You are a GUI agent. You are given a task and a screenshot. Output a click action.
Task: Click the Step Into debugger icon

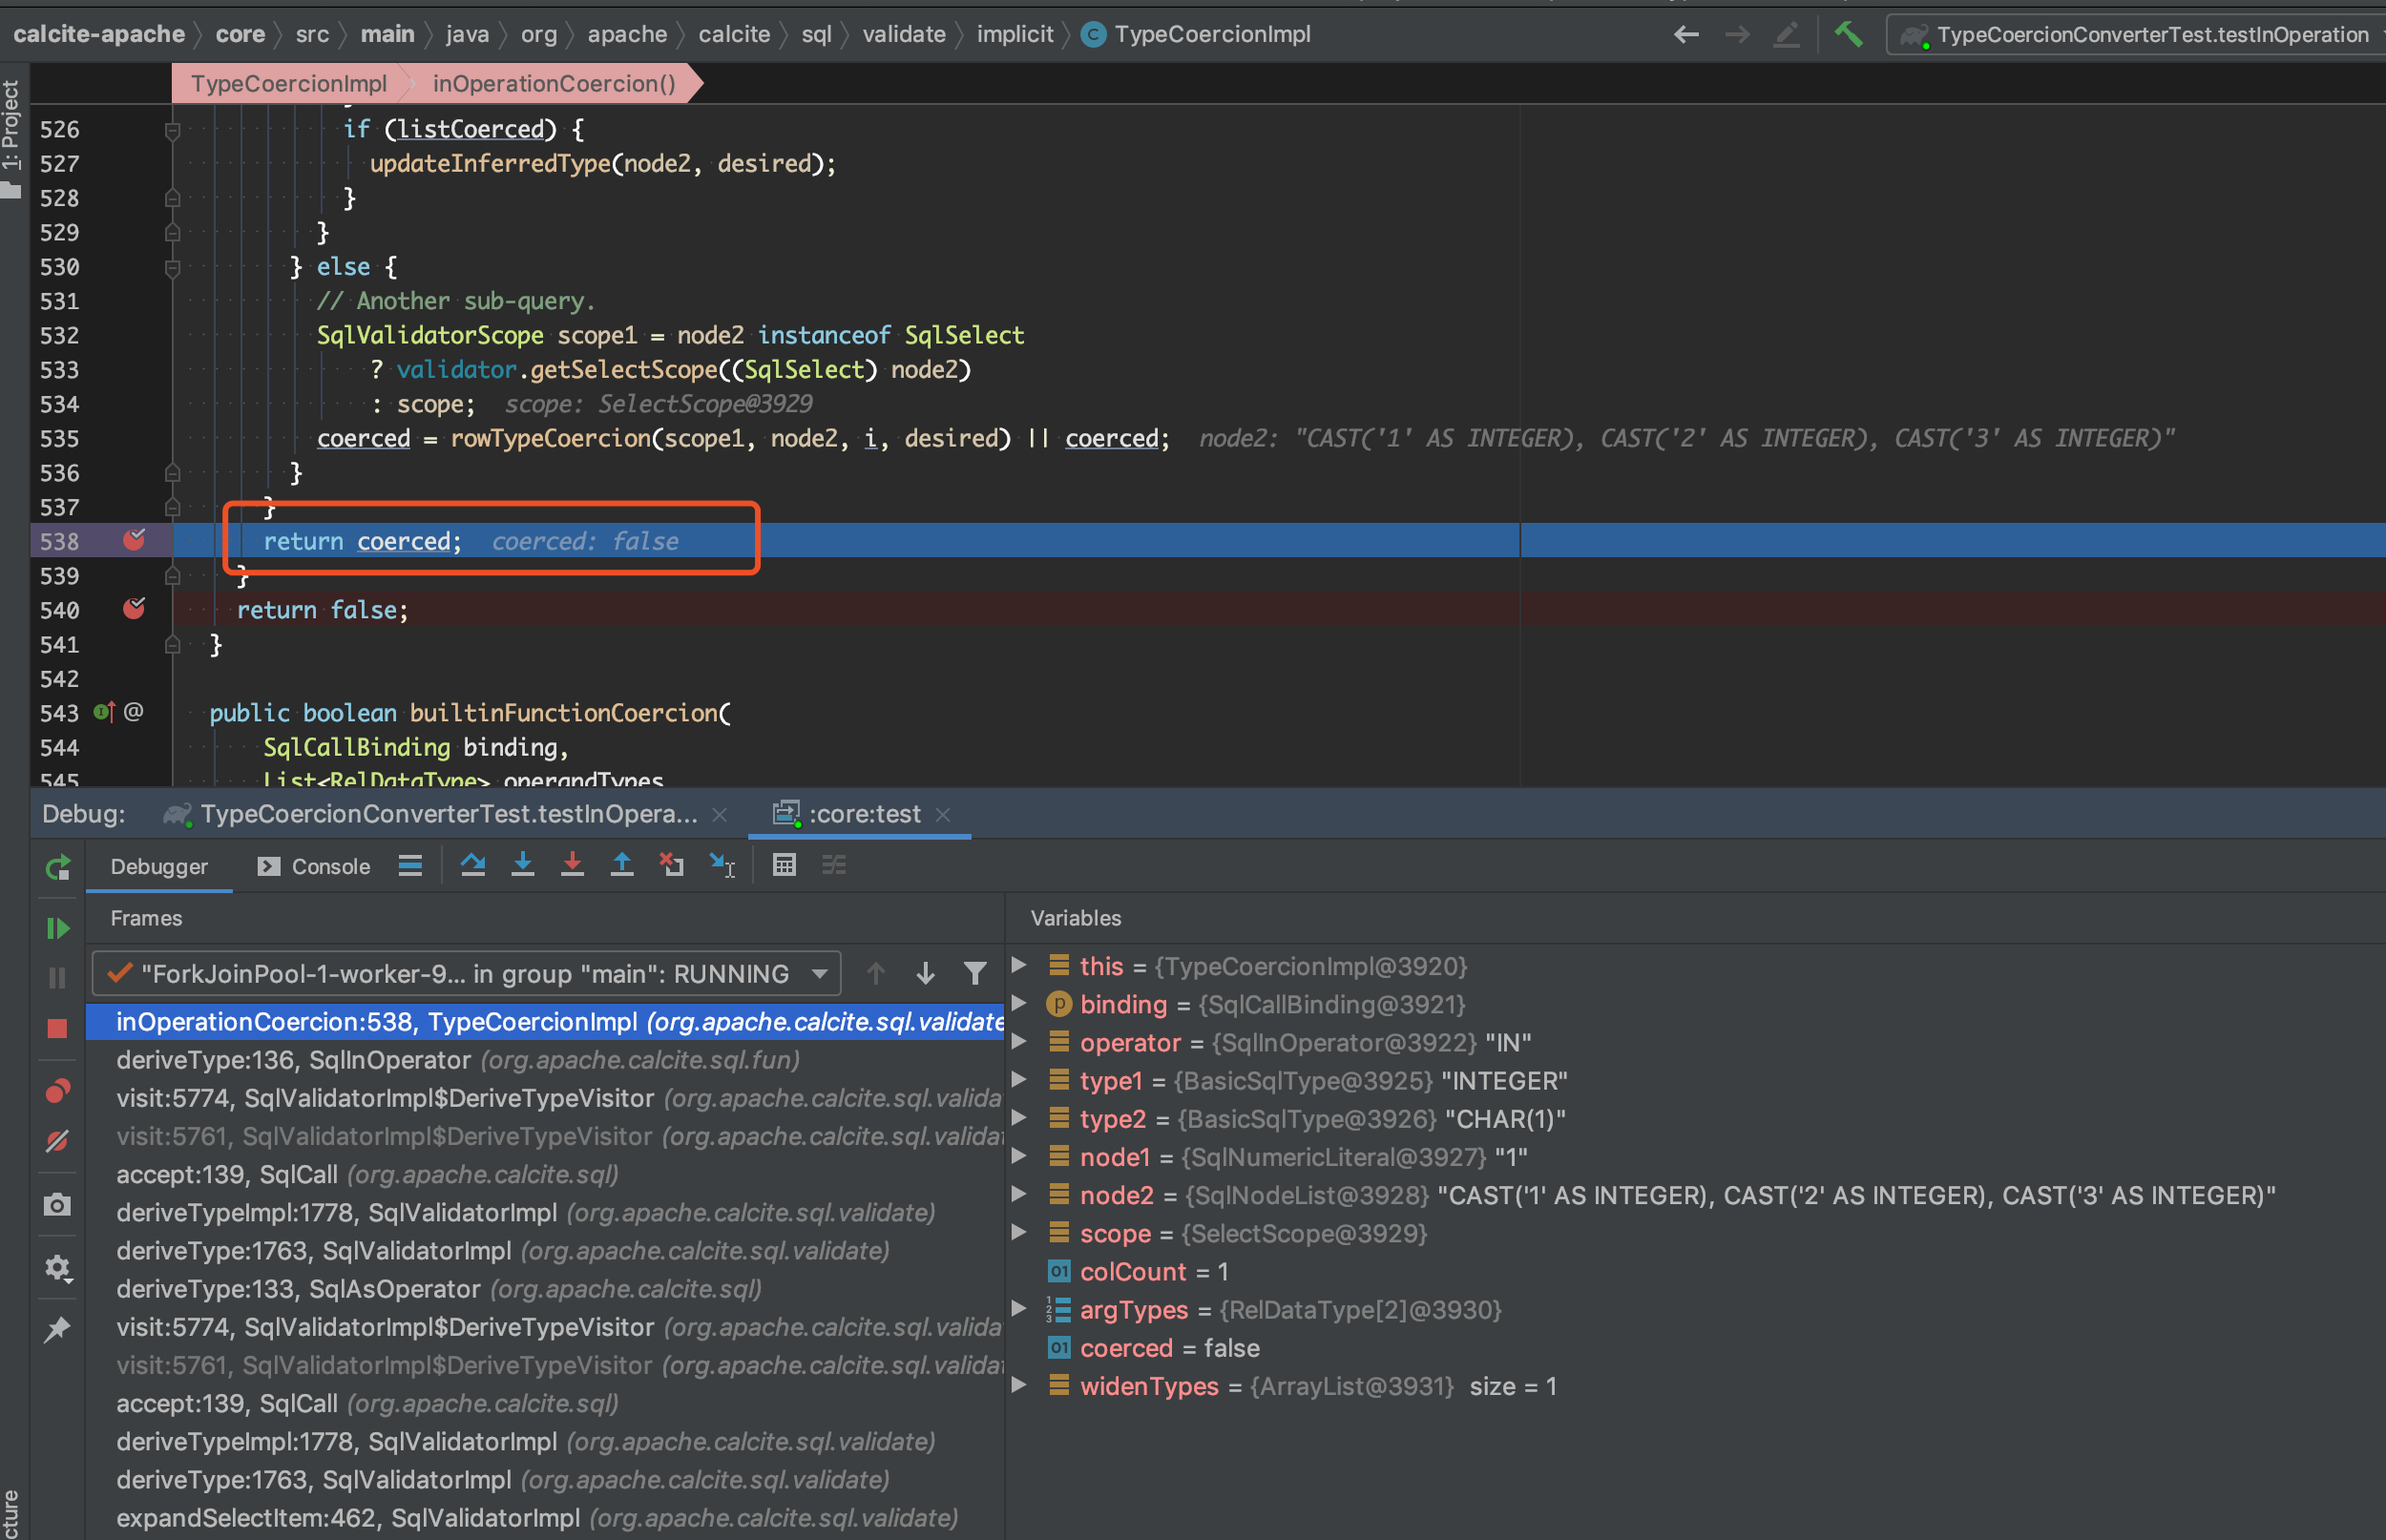[x=522, y=865]
